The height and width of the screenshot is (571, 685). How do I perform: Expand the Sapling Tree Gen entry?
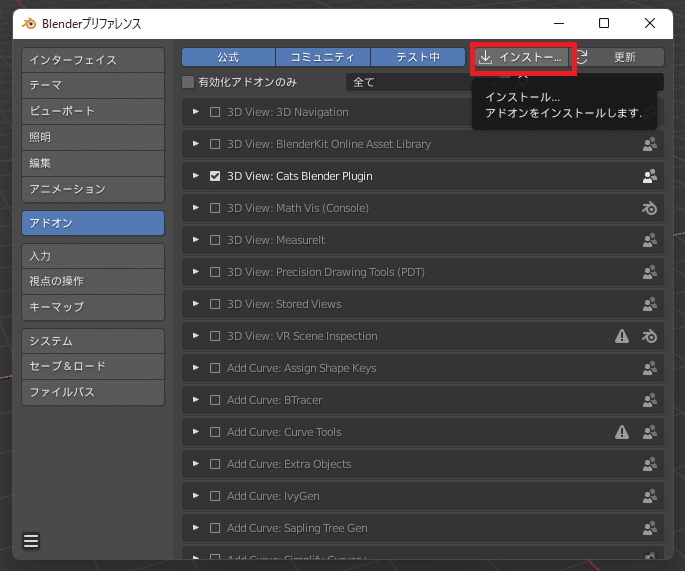[196, 528]
